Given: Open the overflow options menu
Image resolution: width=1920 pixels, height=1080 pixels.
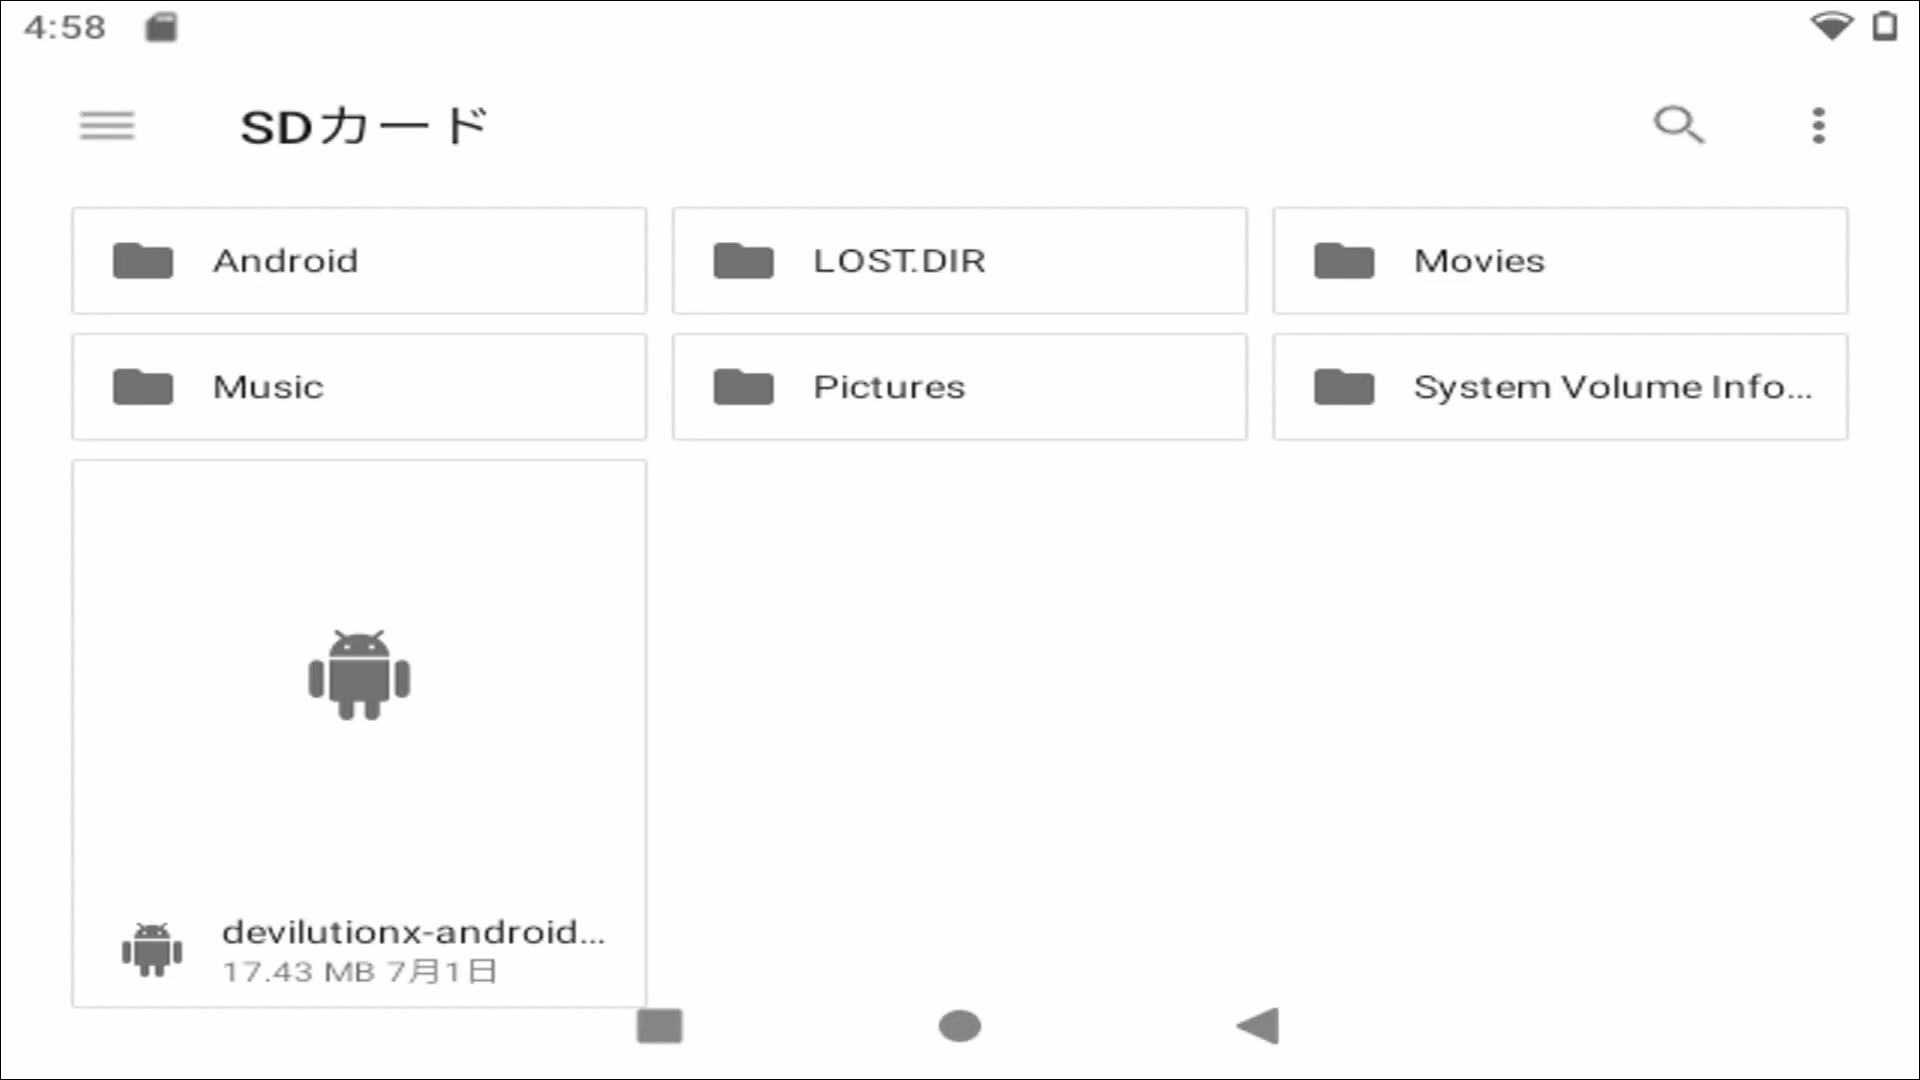Looking at the screenshot, I should click(1818, 125).
